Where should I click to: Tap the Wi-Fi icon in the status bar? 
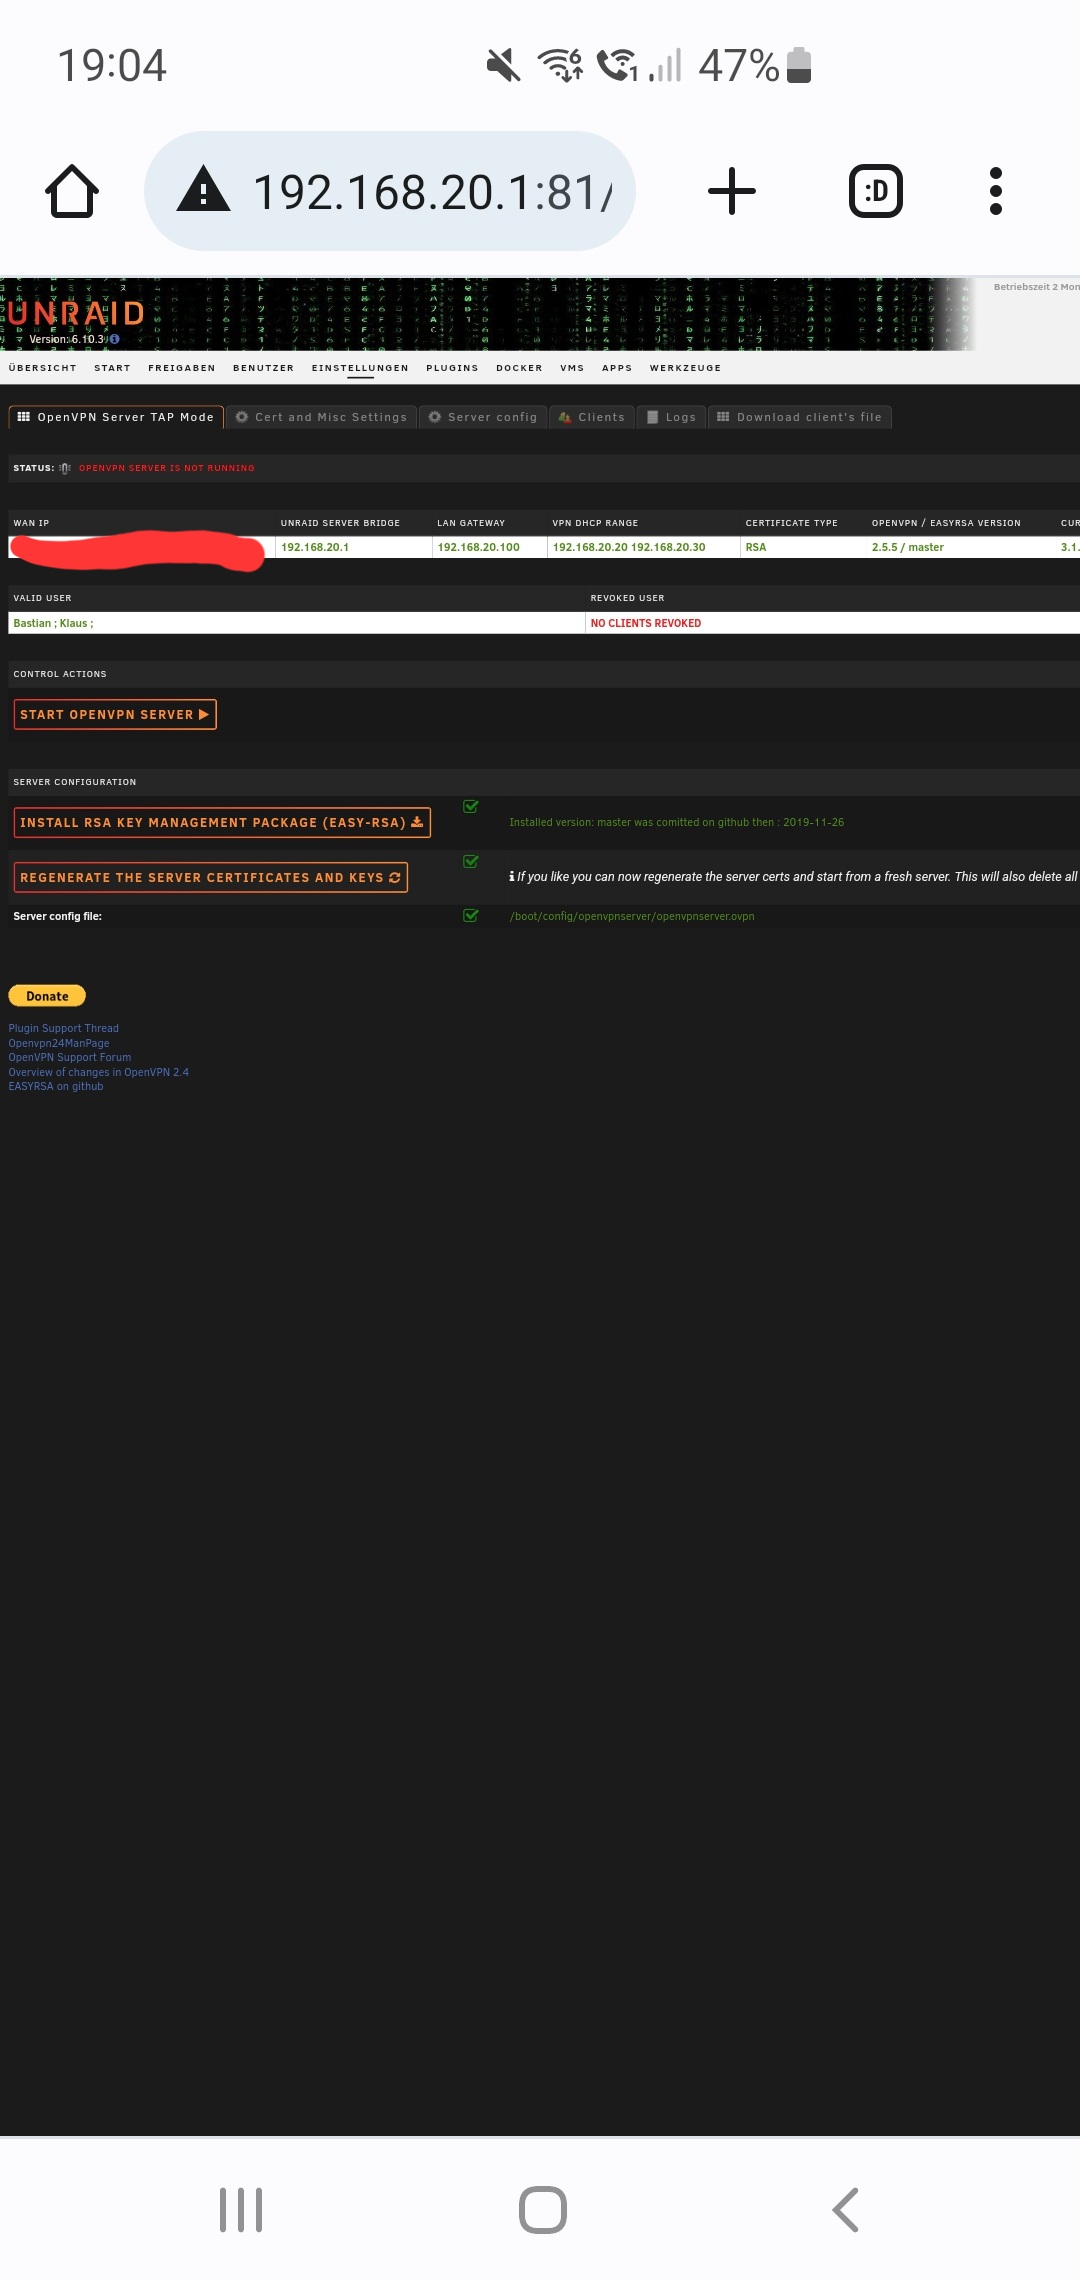tap(561, 65)
